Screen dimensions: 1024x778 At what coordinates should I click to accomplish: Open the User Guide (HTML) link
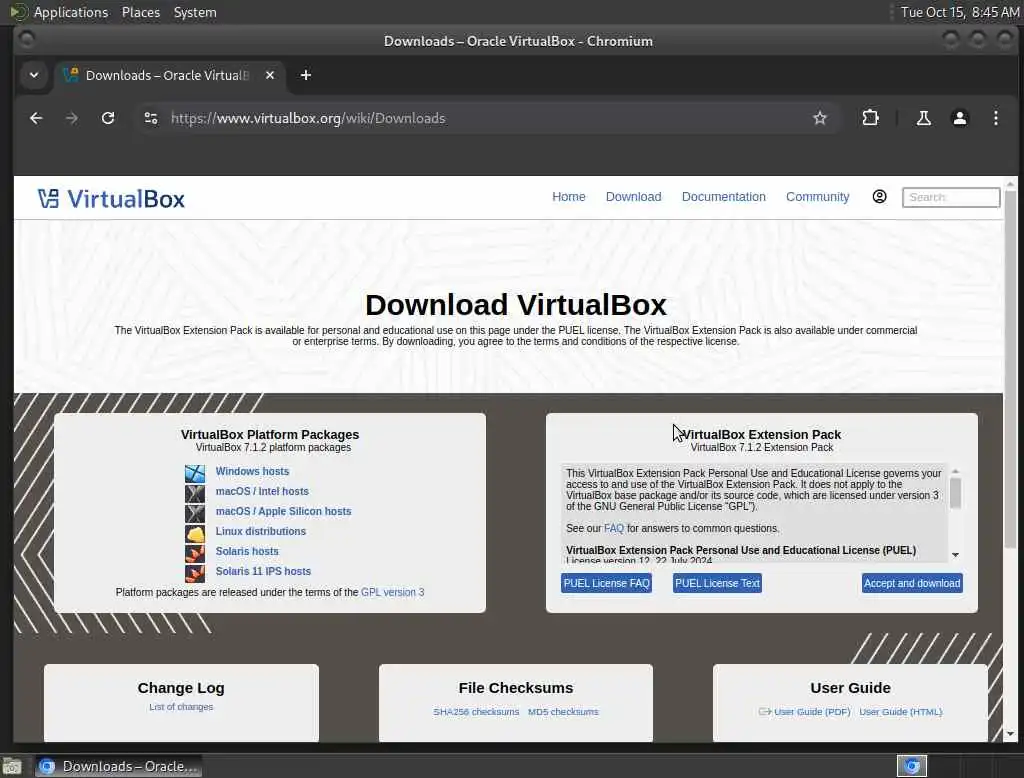tap(901, 711)
